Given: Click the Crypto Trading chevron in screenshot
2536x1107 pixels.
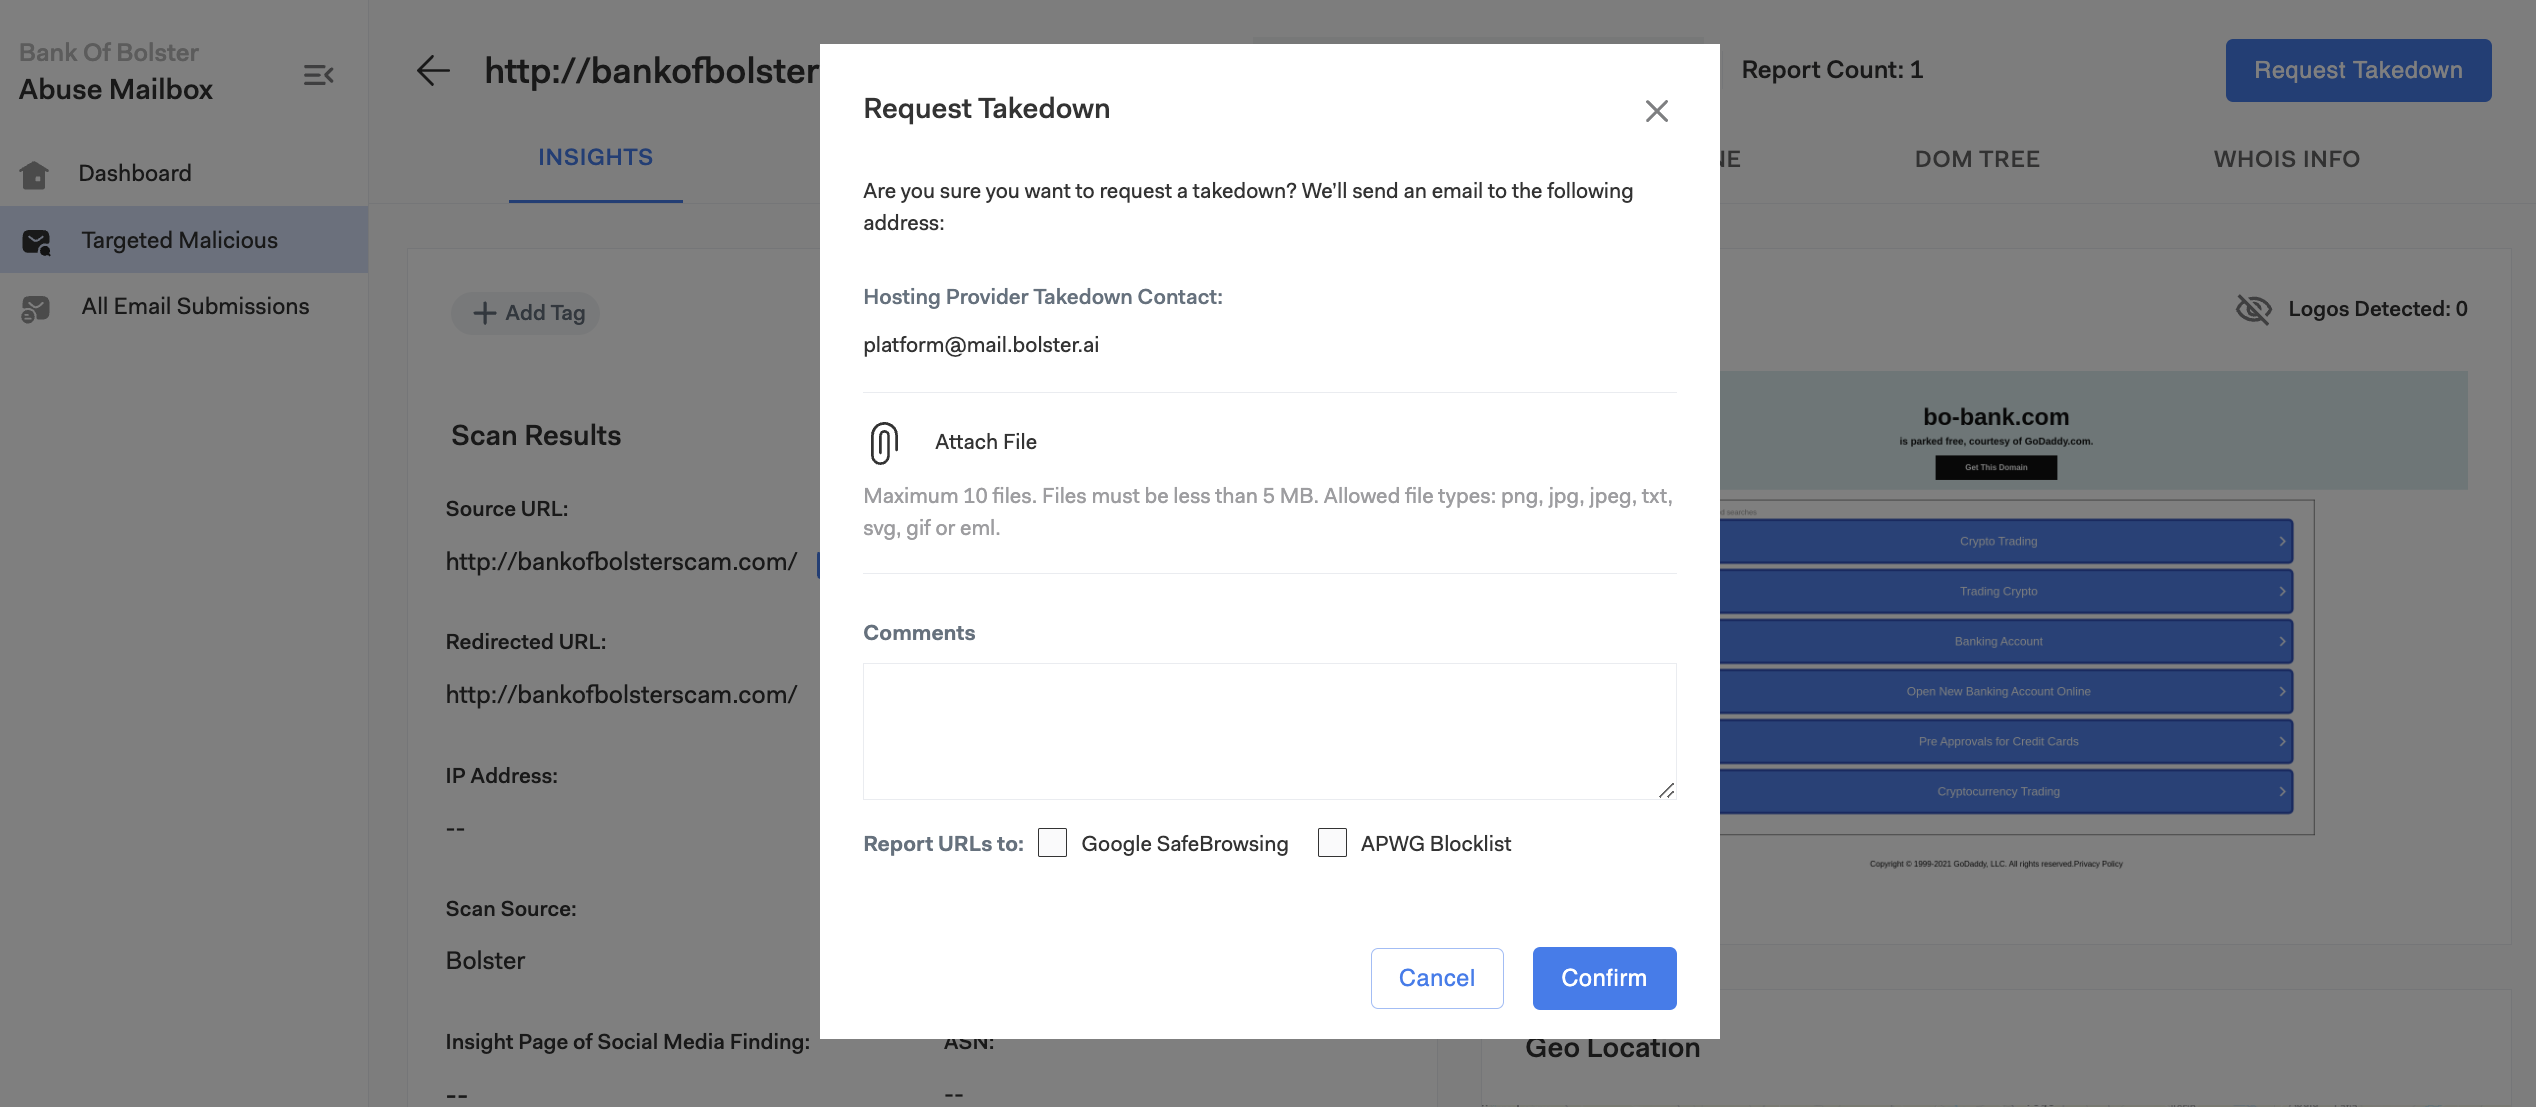Looking at the screenshot, I should [x=2282, y=541].
